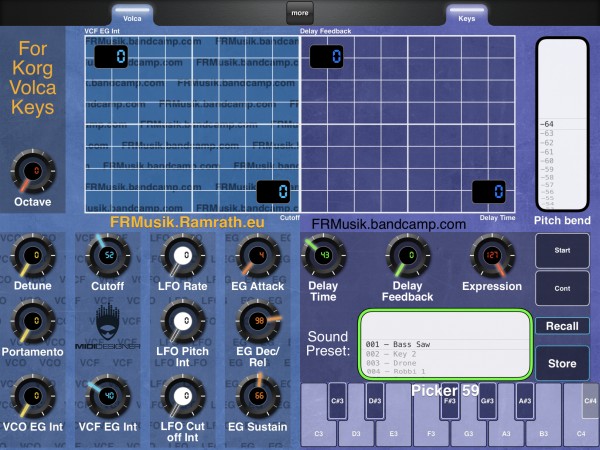Click the Cutoff value display on XY pad
This screenshot has height=450, width=600.
(x=273, y=192)
